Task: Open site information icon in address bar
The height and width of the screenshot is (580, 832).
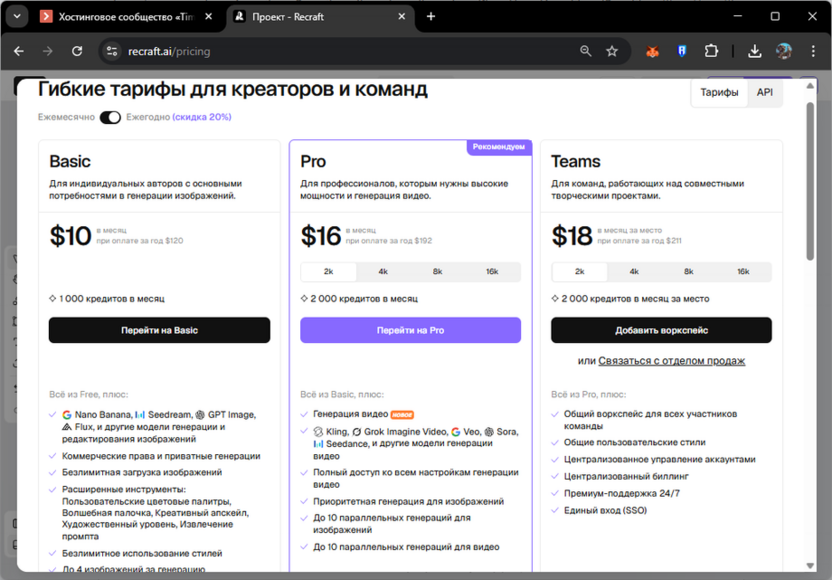Action: coord(112,51)
